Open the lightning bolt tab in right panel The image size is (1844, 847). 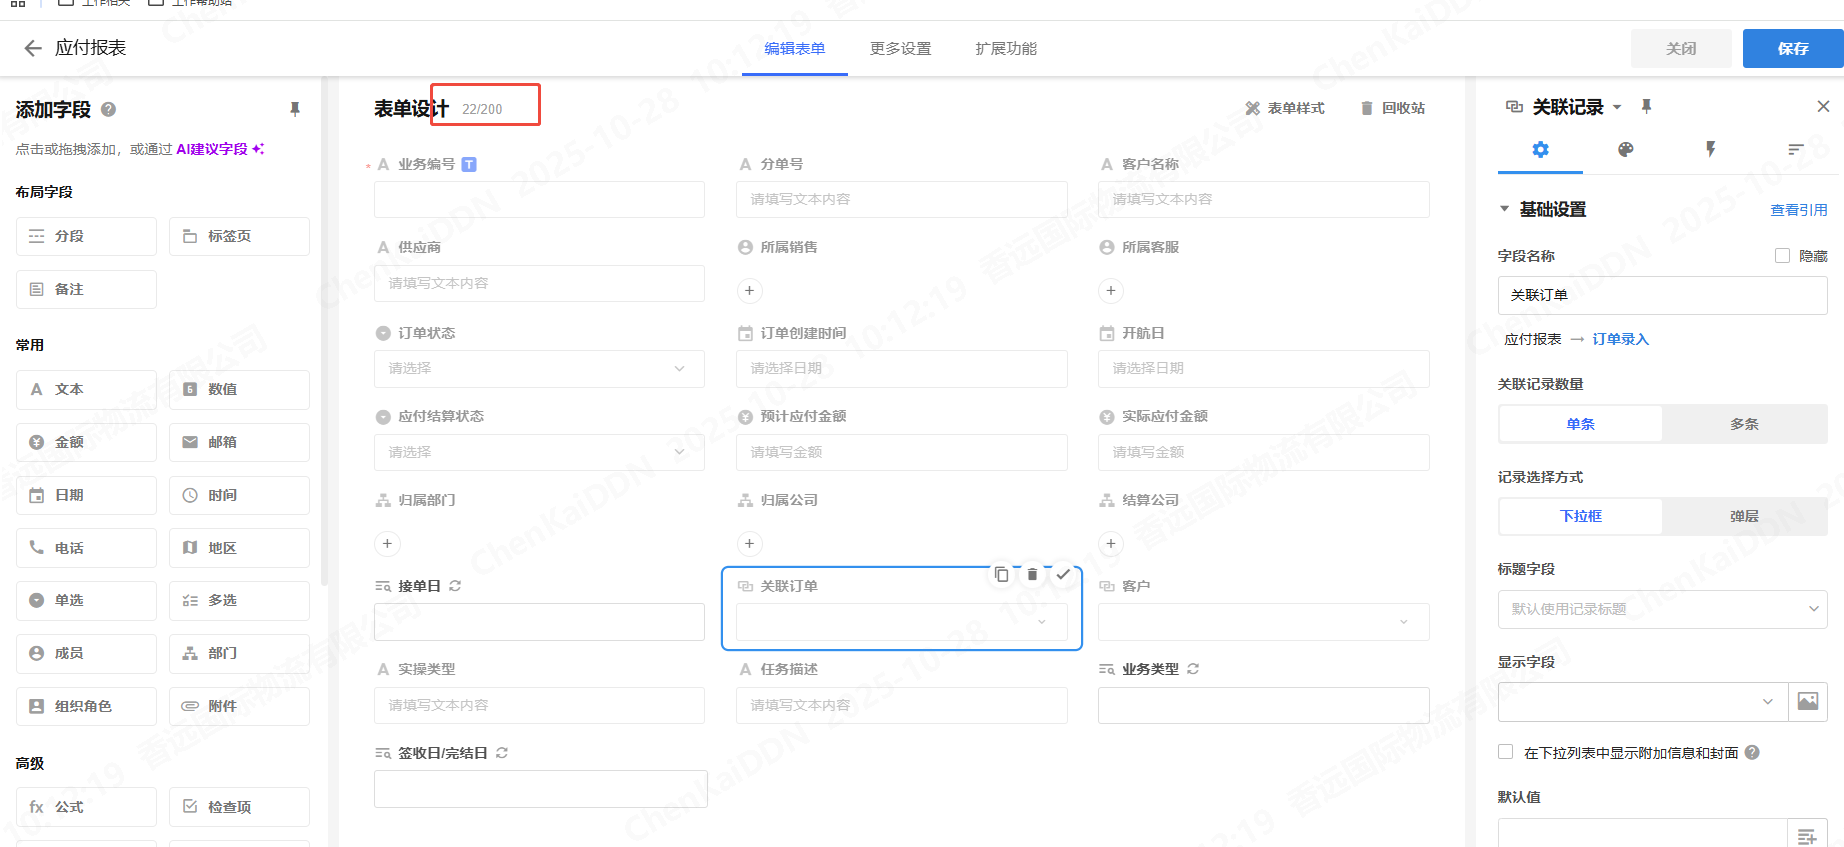(1710, 150)
